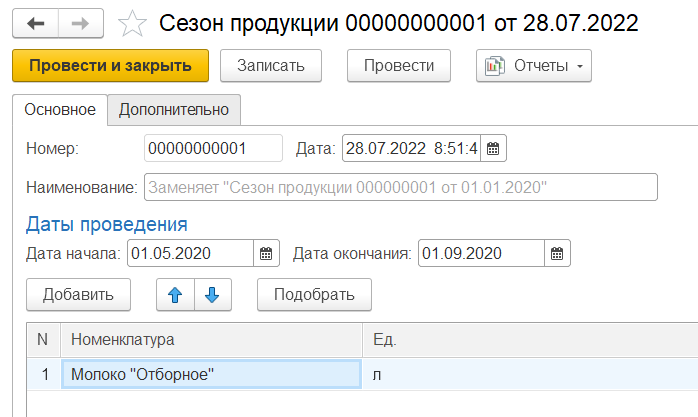Add a row with Добавить
Viewport: 698px width, 417px height.
tap(71, 294)
